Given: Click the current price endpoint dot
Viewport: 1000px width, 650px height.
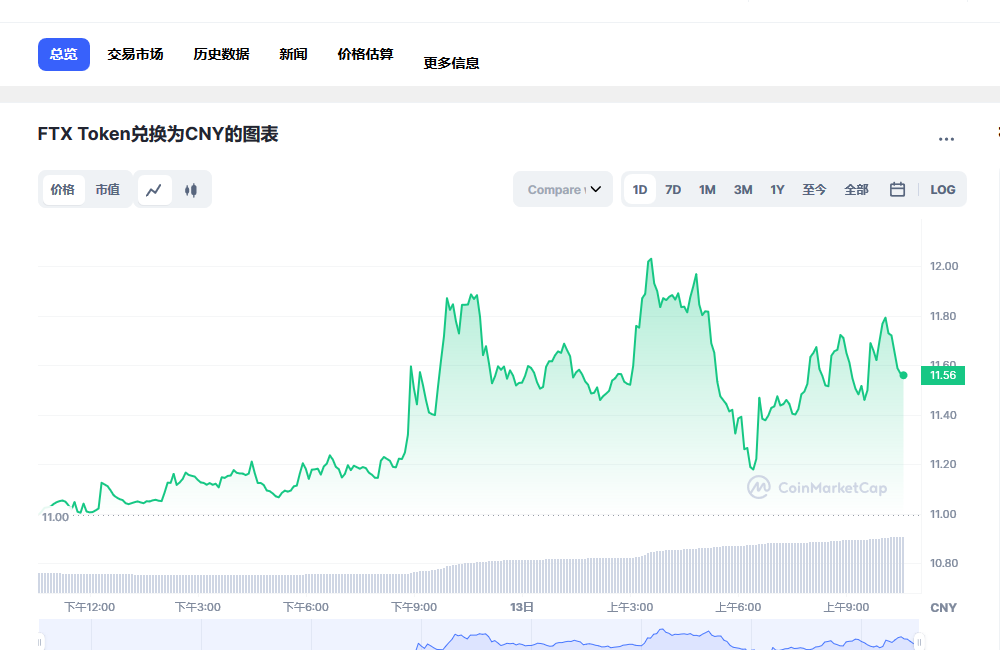Looking at the screenshot, I should pyautogui.click(x=903, y=375).
